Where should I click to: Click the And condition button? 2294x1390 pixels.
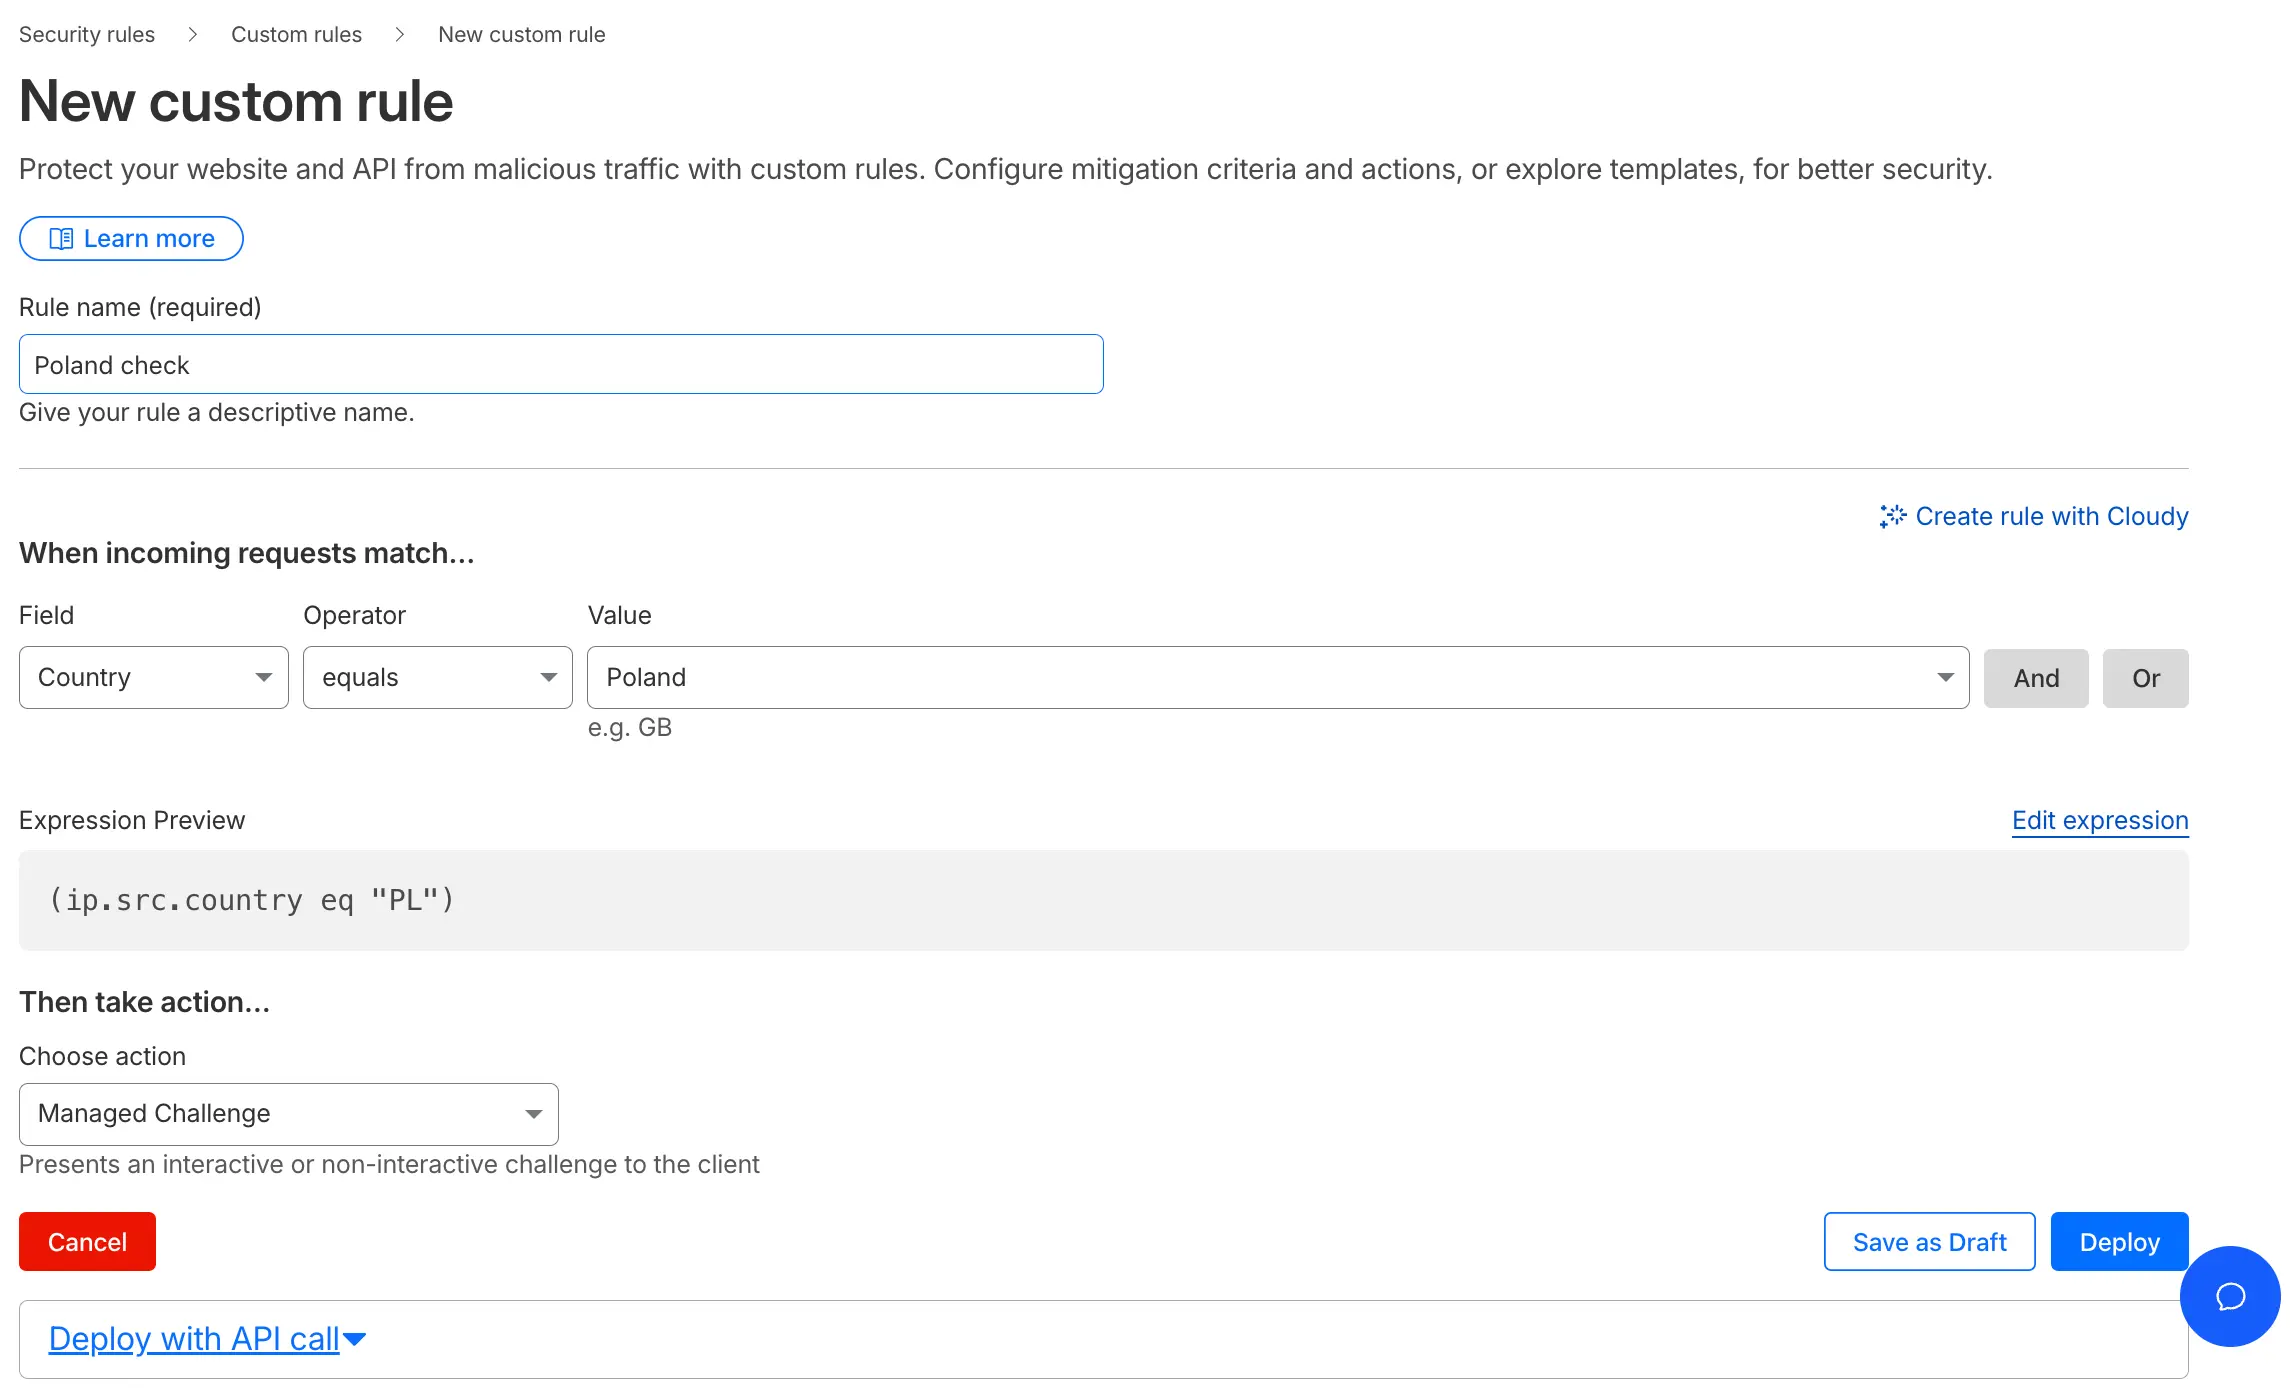[2035, 678]
